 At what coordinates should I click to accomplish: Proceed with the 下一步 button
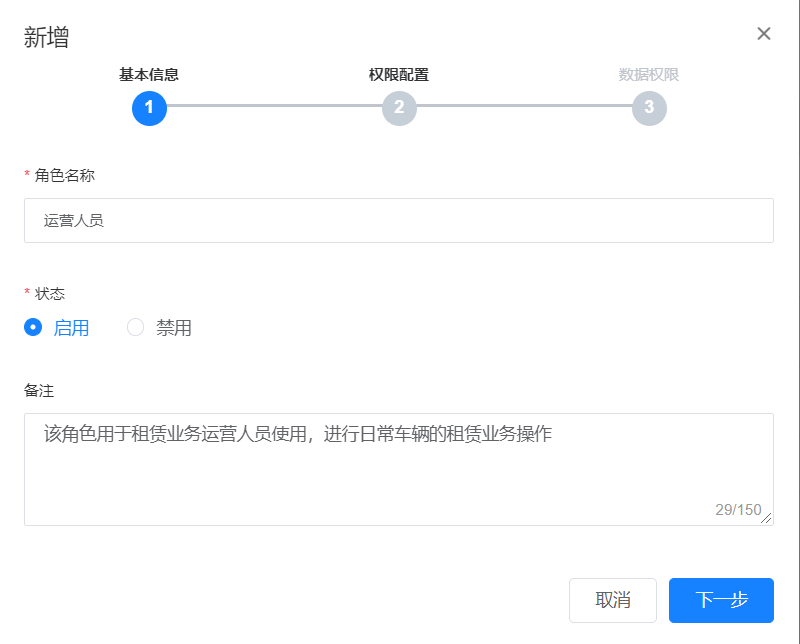coord(721,600)
